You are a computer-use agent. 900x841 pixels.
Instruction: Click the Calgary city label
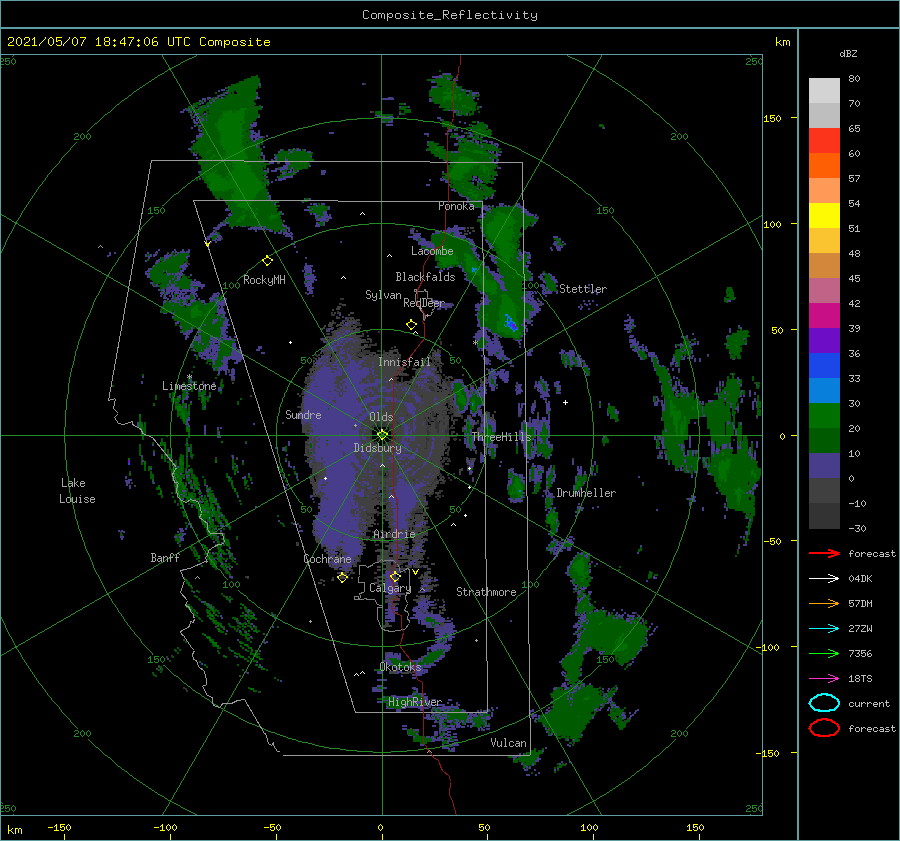click(390, 588)
